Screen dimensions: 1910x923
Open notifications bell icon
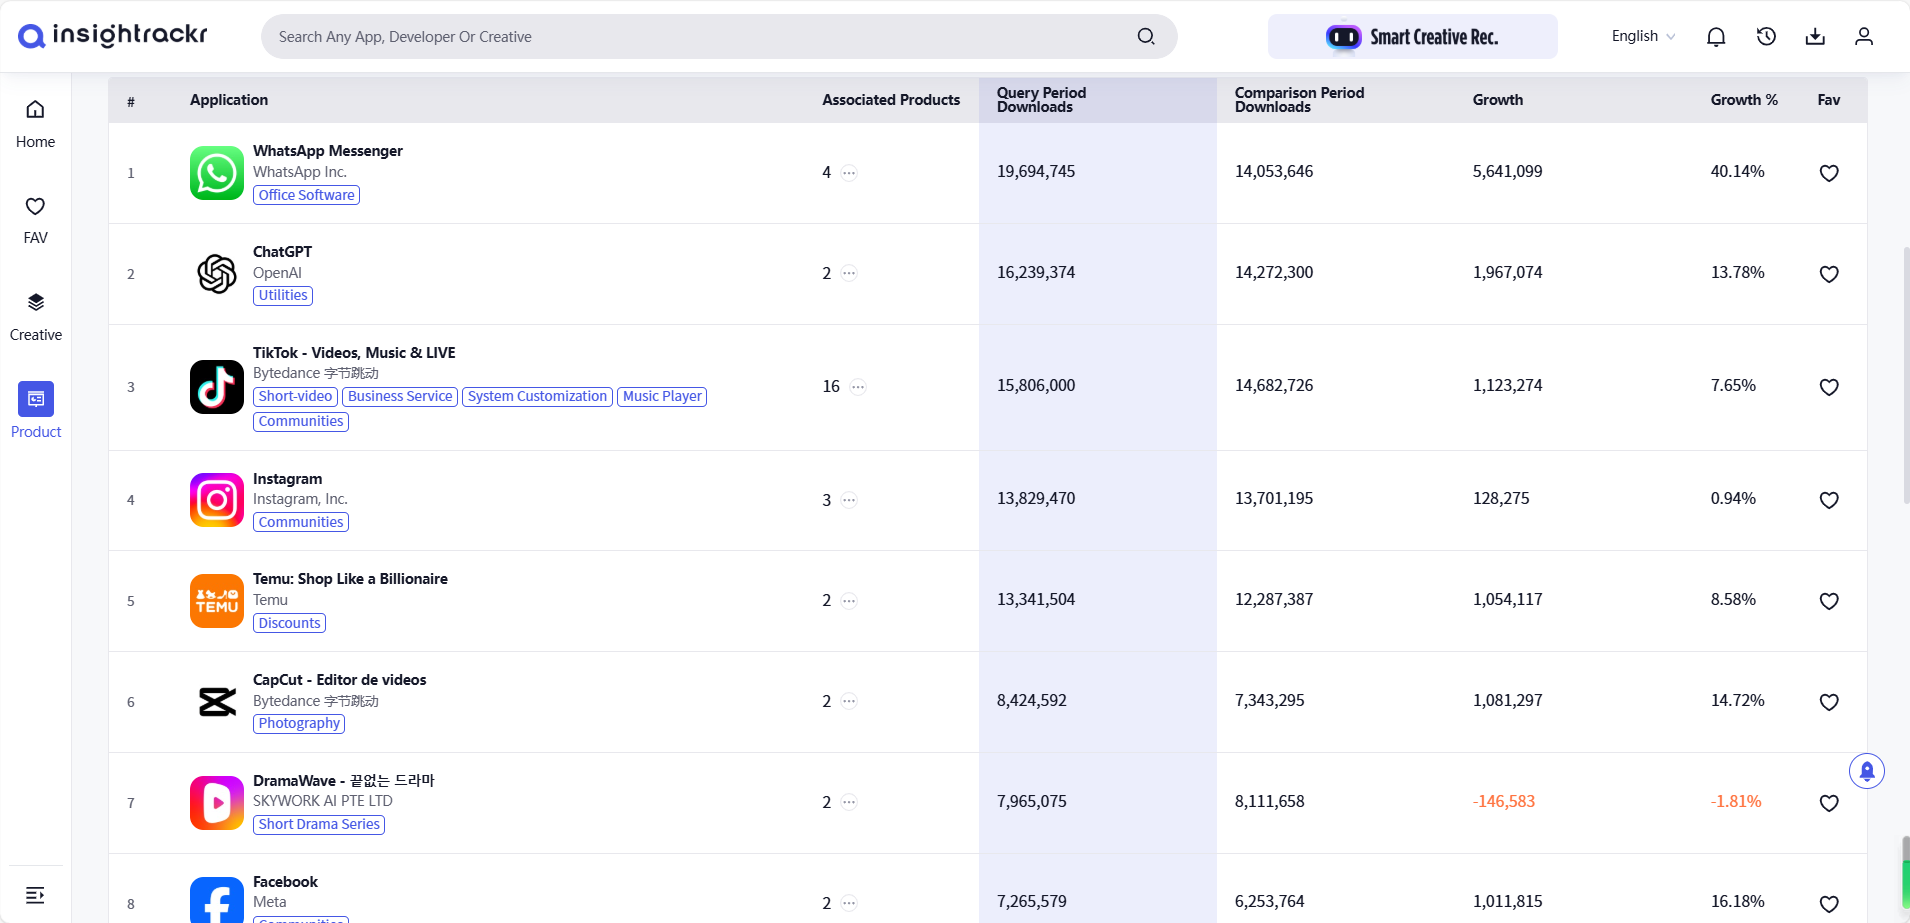click(x=1716, y=37)
